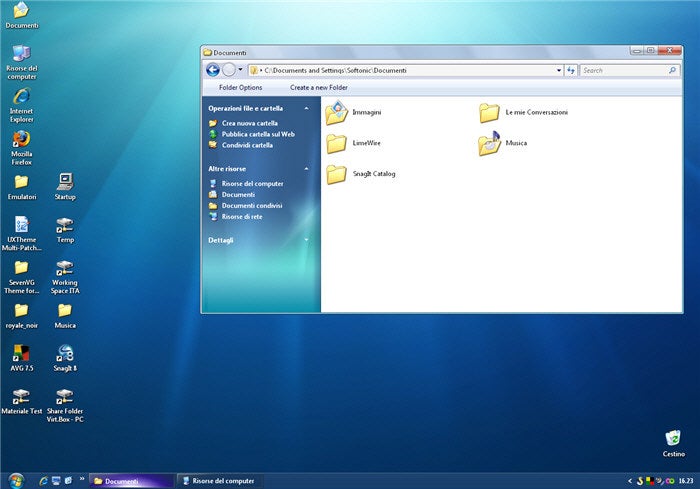
Task: Select AVG 7.5 desktop shortcut
Action: 21,353
